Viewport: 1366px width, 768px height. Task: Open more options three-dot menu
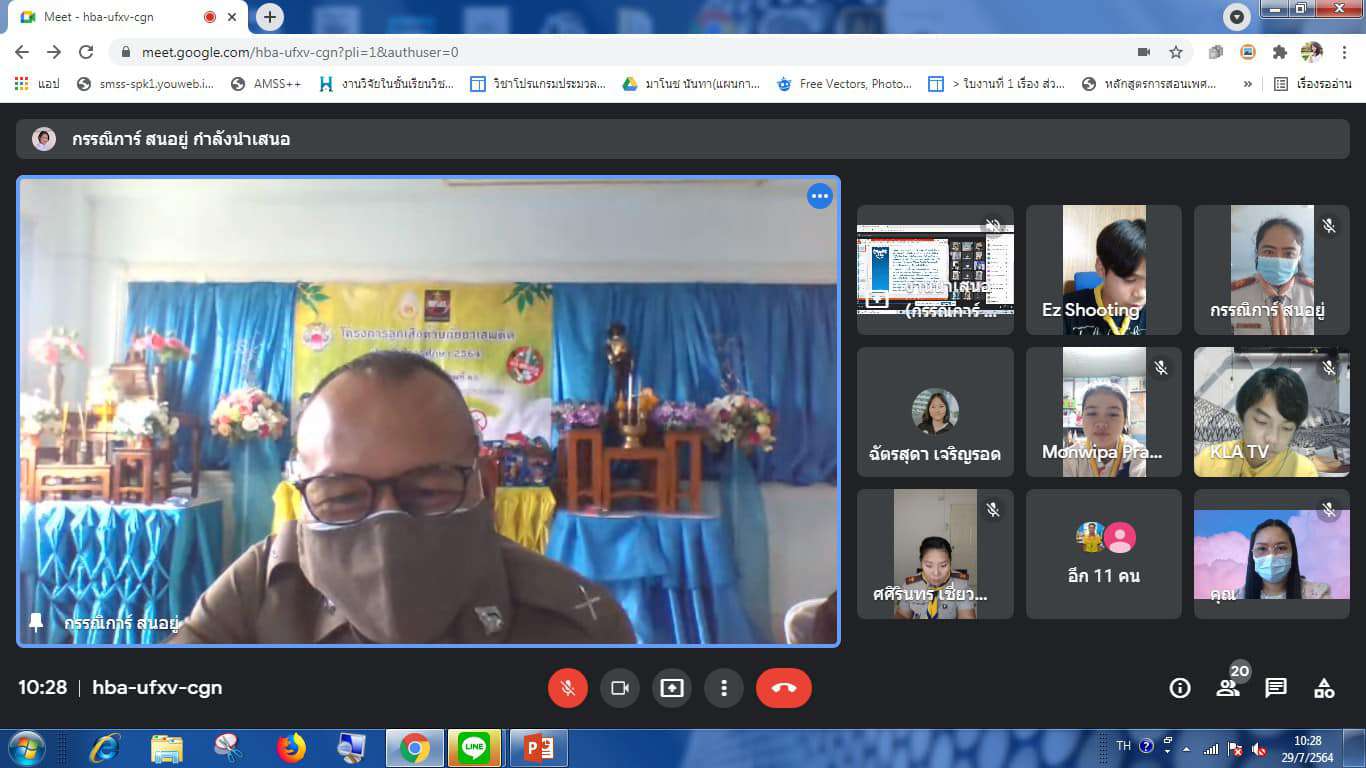[723, 688]
